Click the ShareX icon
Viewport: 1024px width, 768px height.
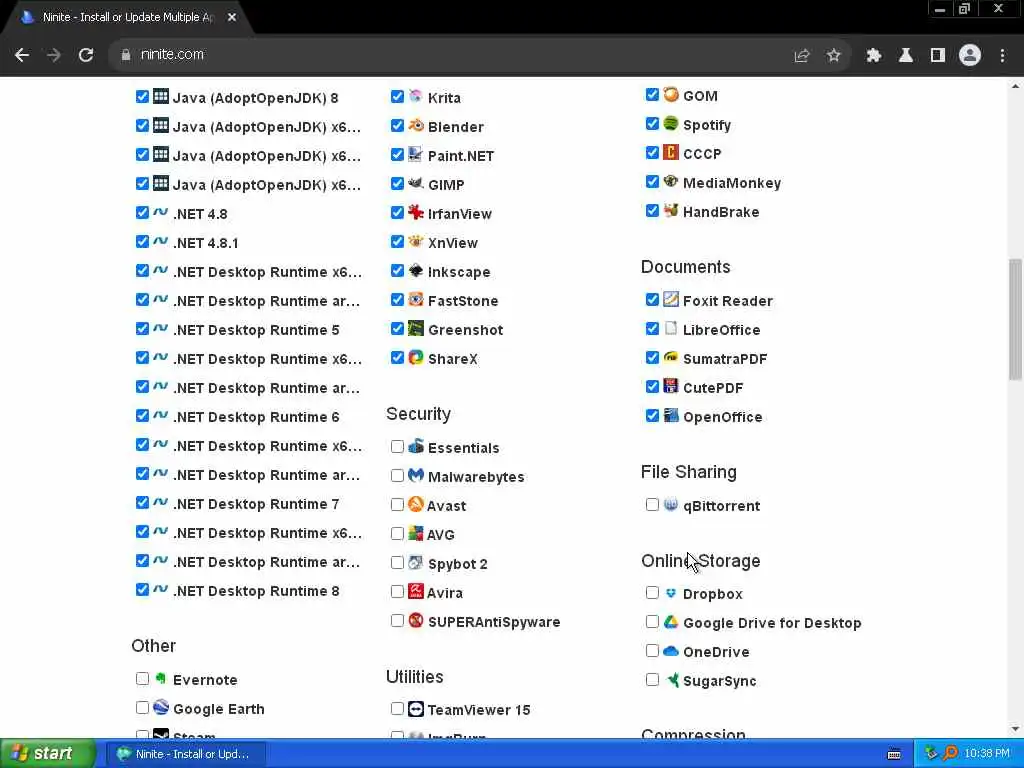[415, 357]
